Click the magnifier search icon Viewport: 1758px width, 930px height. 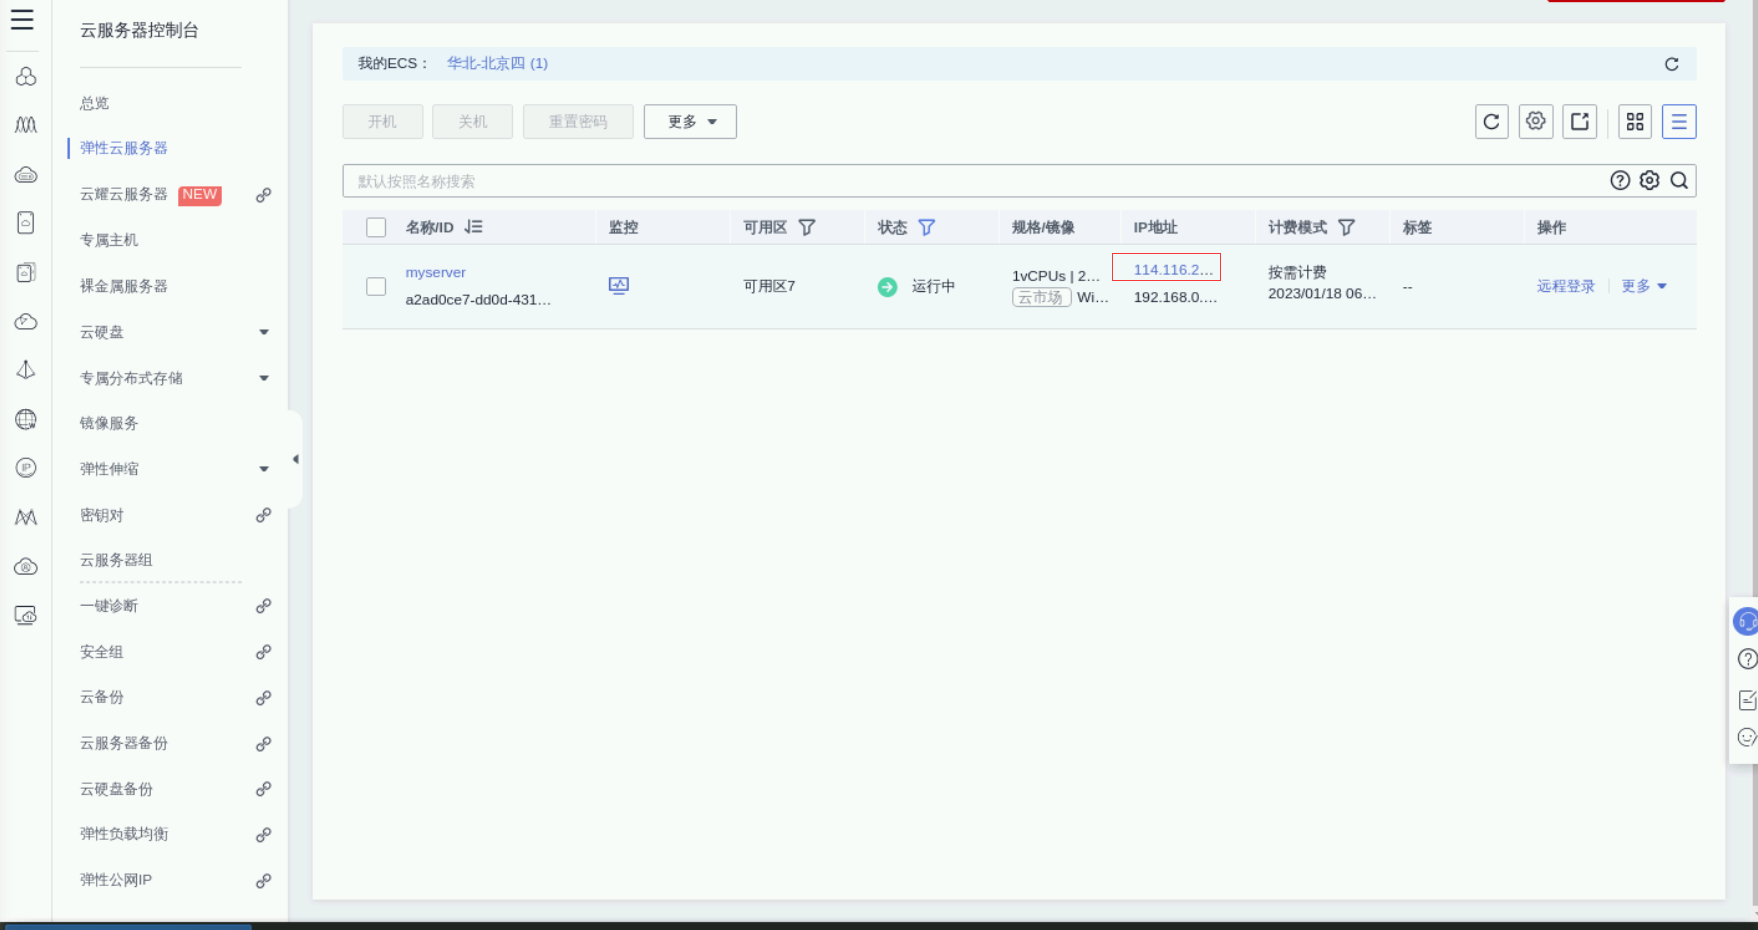pos(1679,181)
